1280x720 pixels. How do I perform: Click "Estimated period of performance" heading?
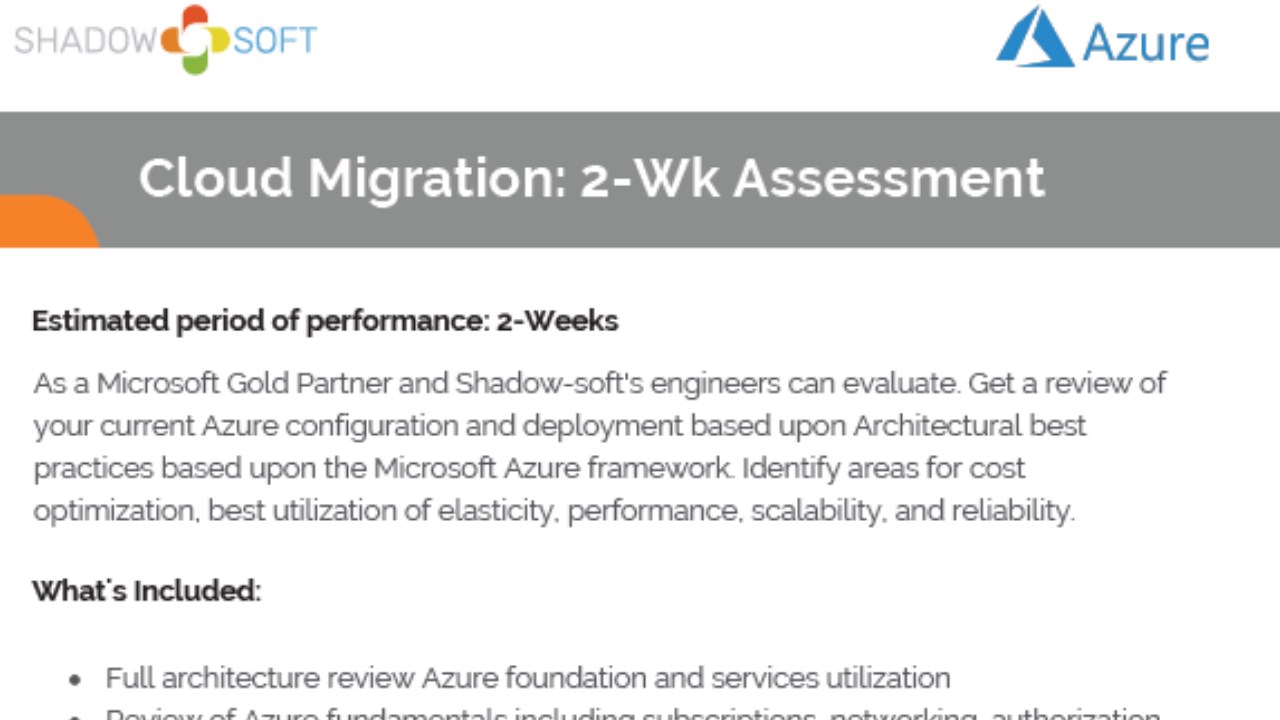pos(259,321)
